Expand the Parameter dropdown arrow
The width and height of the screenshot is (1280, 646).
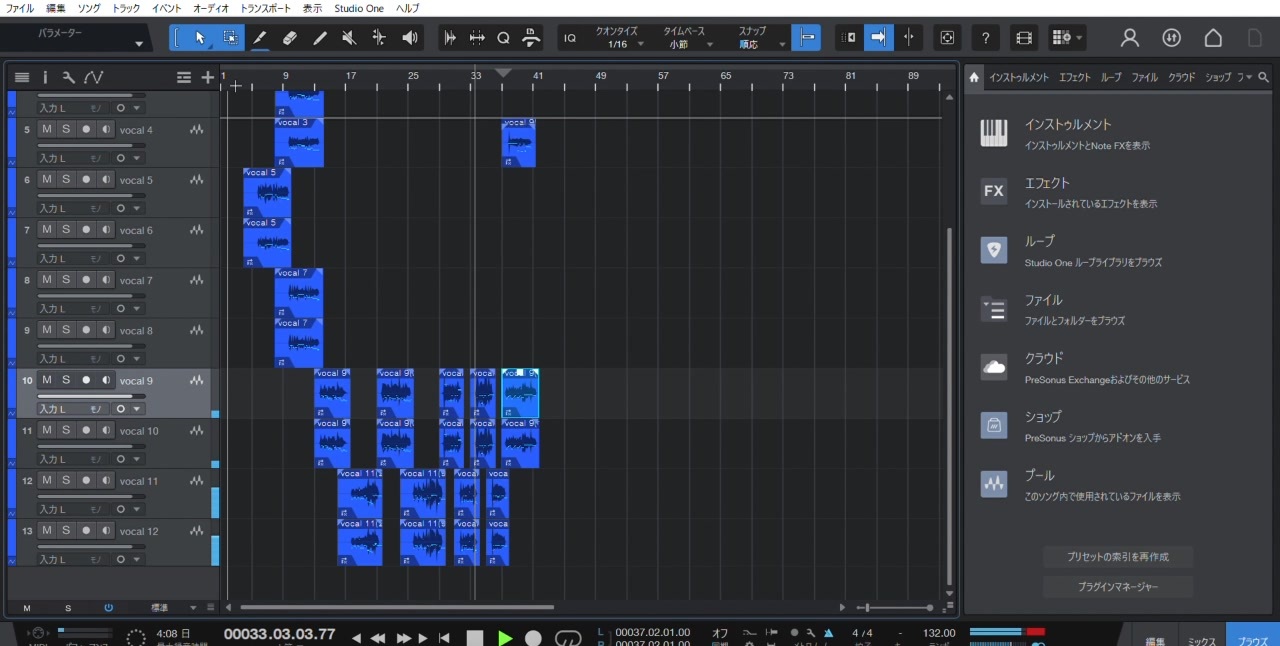[x=139, y=44]
